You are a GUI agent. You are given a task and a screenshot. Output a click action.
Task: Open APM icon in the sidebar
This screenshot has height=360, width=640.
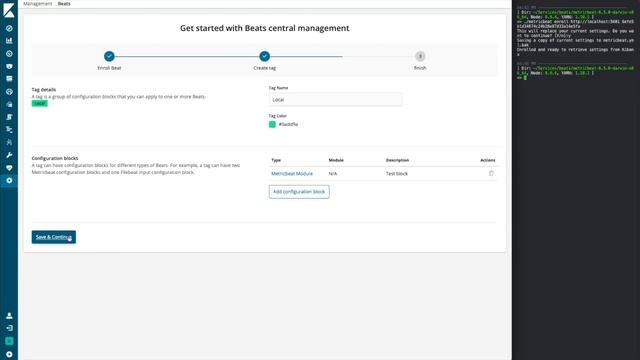pyautogui.click(x=9, y=129)
